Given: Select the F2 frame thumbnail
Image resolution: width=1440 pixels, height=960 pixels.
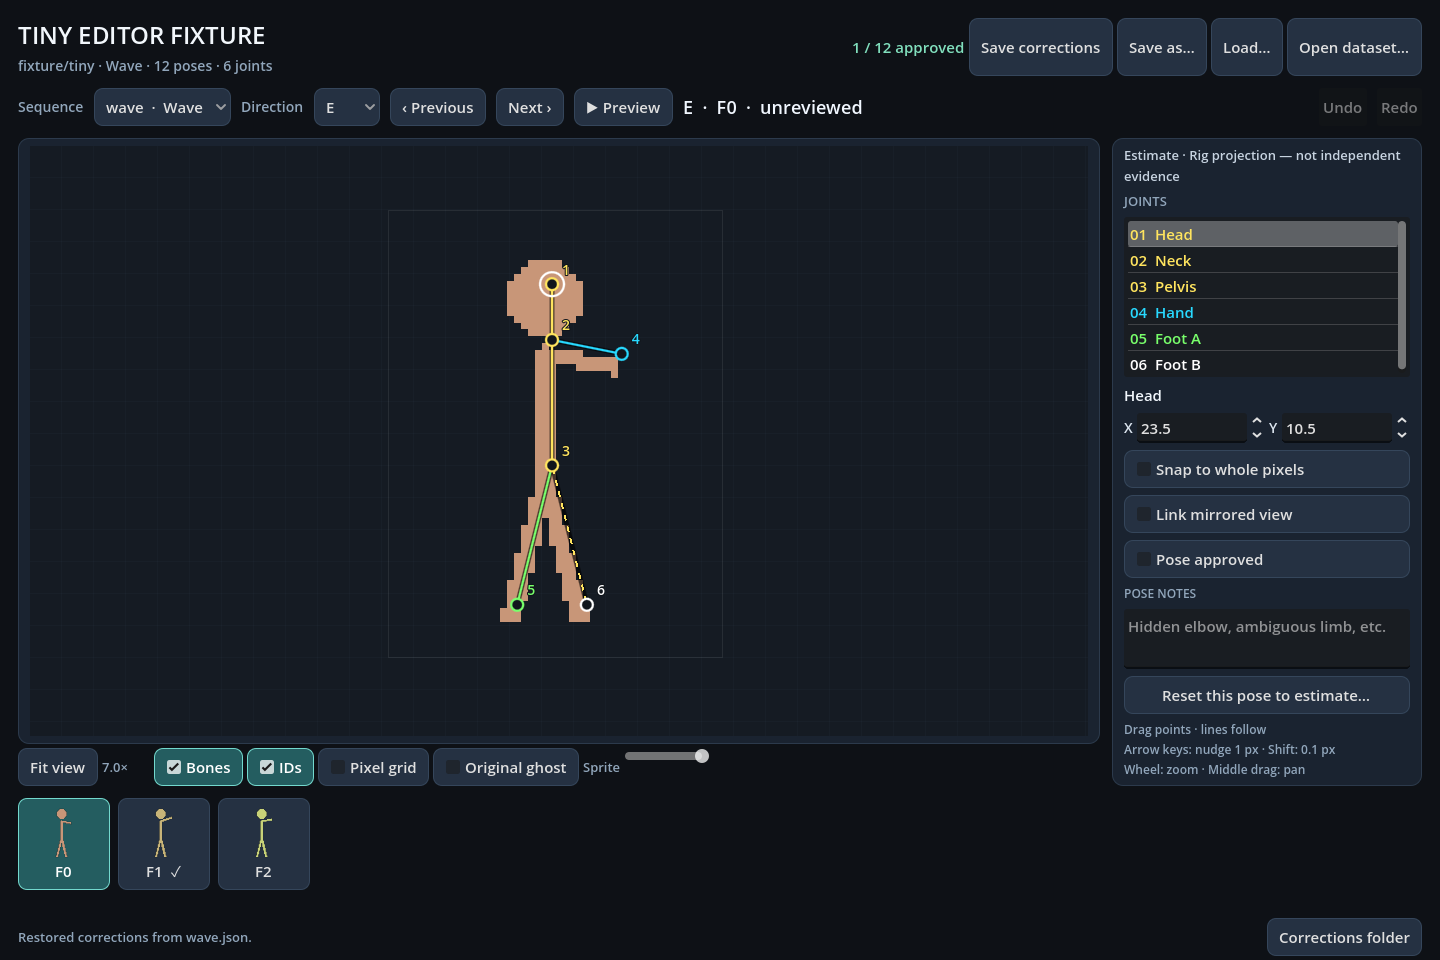Looking at the screenshot, I should (264, 844).
